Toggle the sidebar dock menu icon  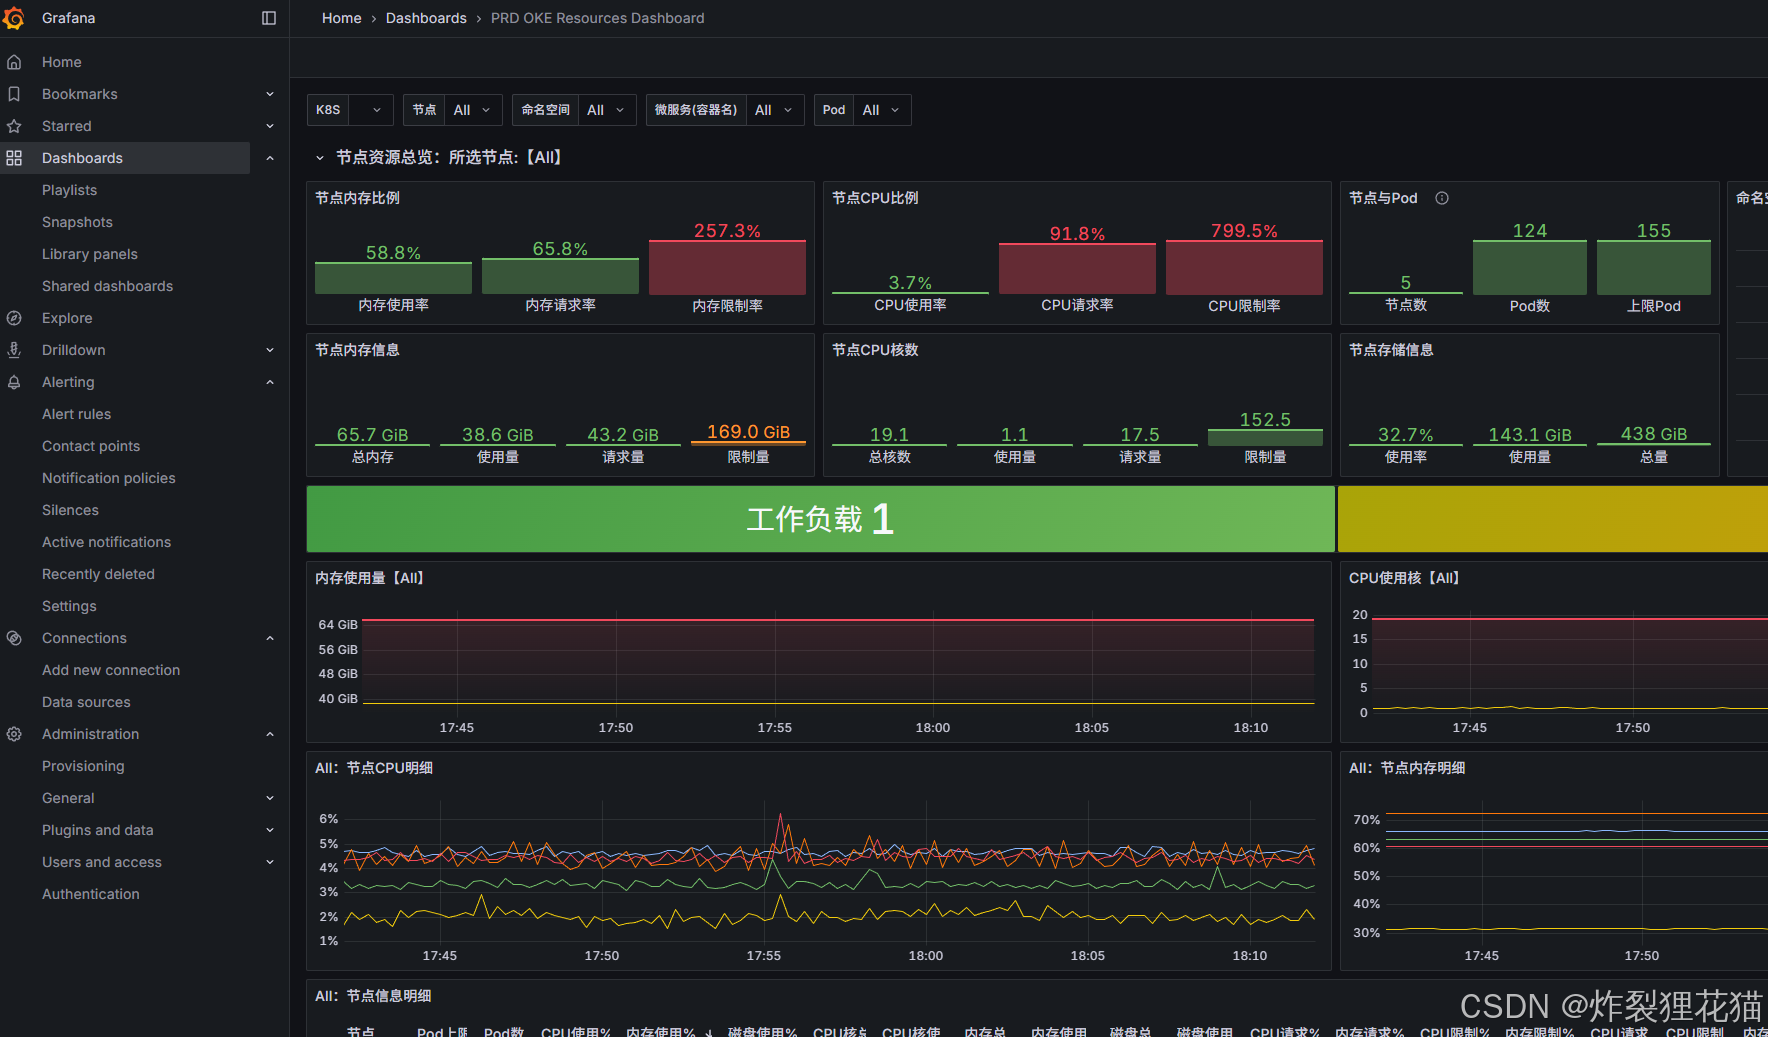[269, 18]
